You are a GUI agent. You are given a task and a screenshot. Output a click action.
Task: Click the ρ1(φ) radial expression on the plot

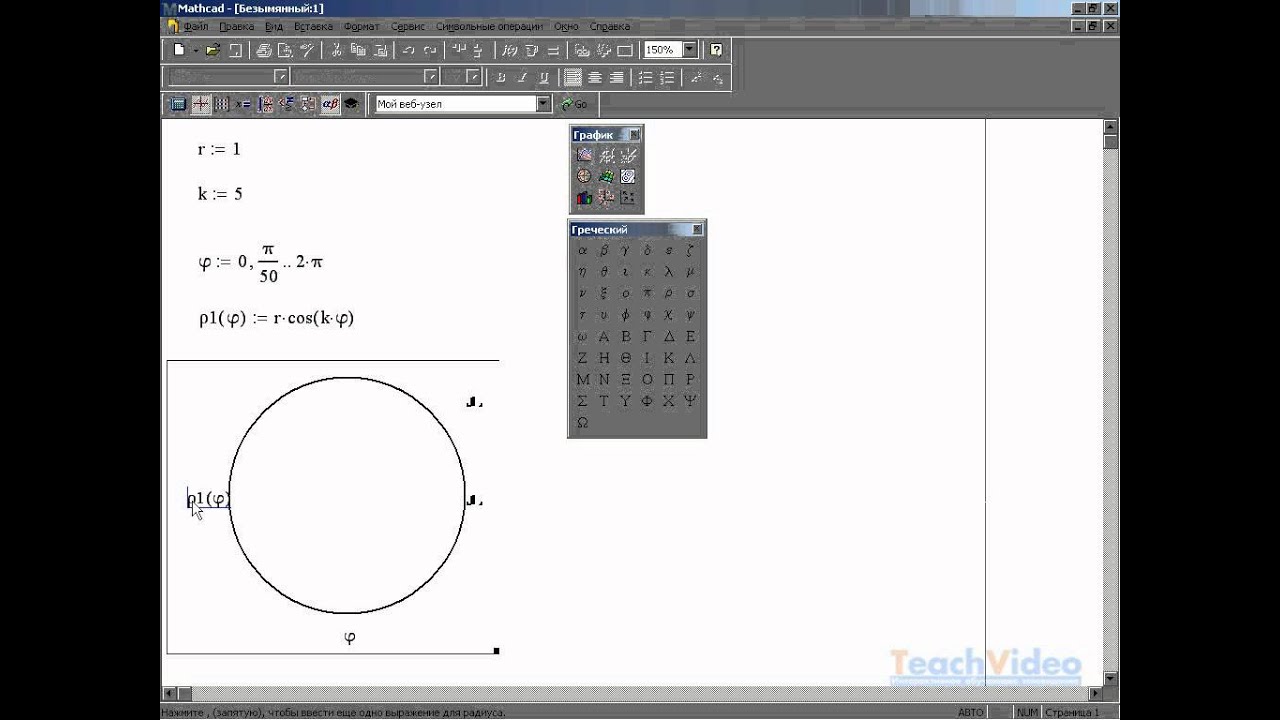[209, 498]
